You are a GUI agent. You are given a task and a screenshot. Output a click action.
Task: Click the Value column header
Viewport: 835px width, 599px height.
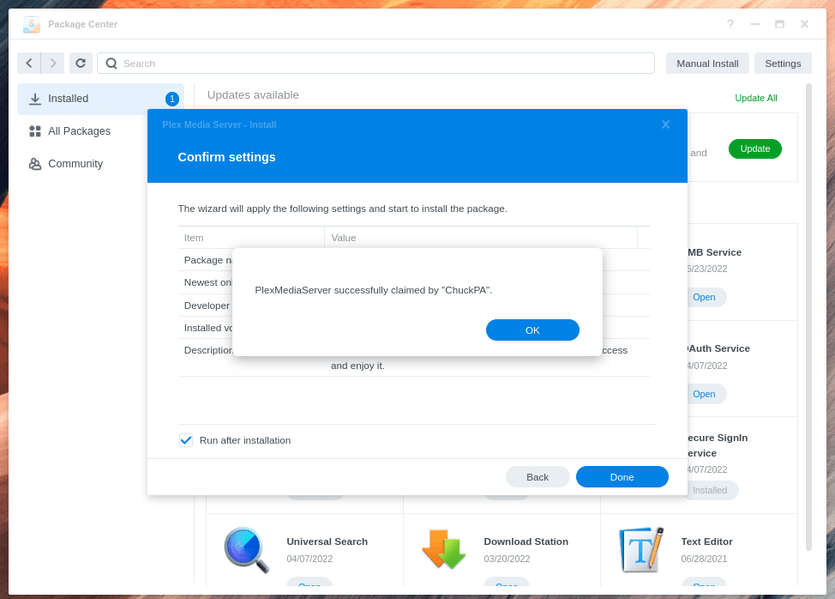tap(481, 238)
